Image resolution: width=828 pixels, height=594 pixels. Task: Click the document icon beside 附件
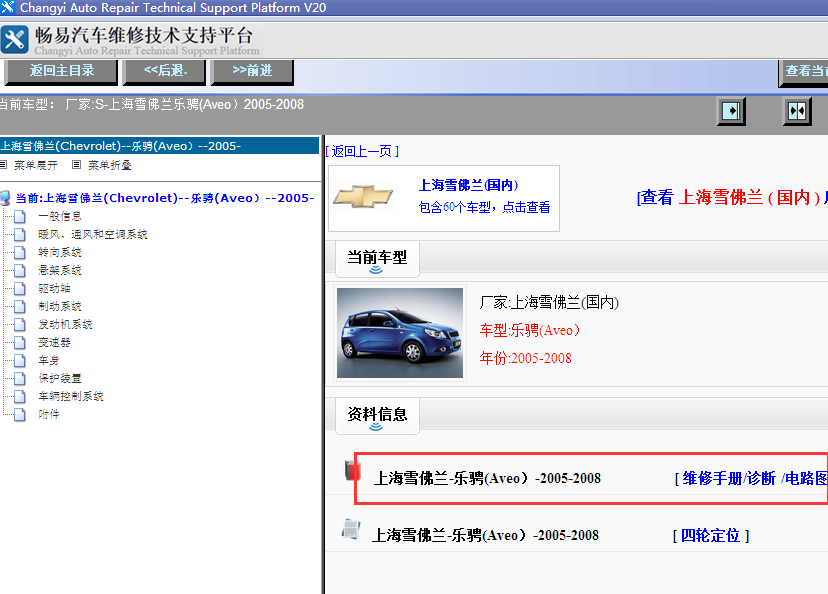coord(20,414)
